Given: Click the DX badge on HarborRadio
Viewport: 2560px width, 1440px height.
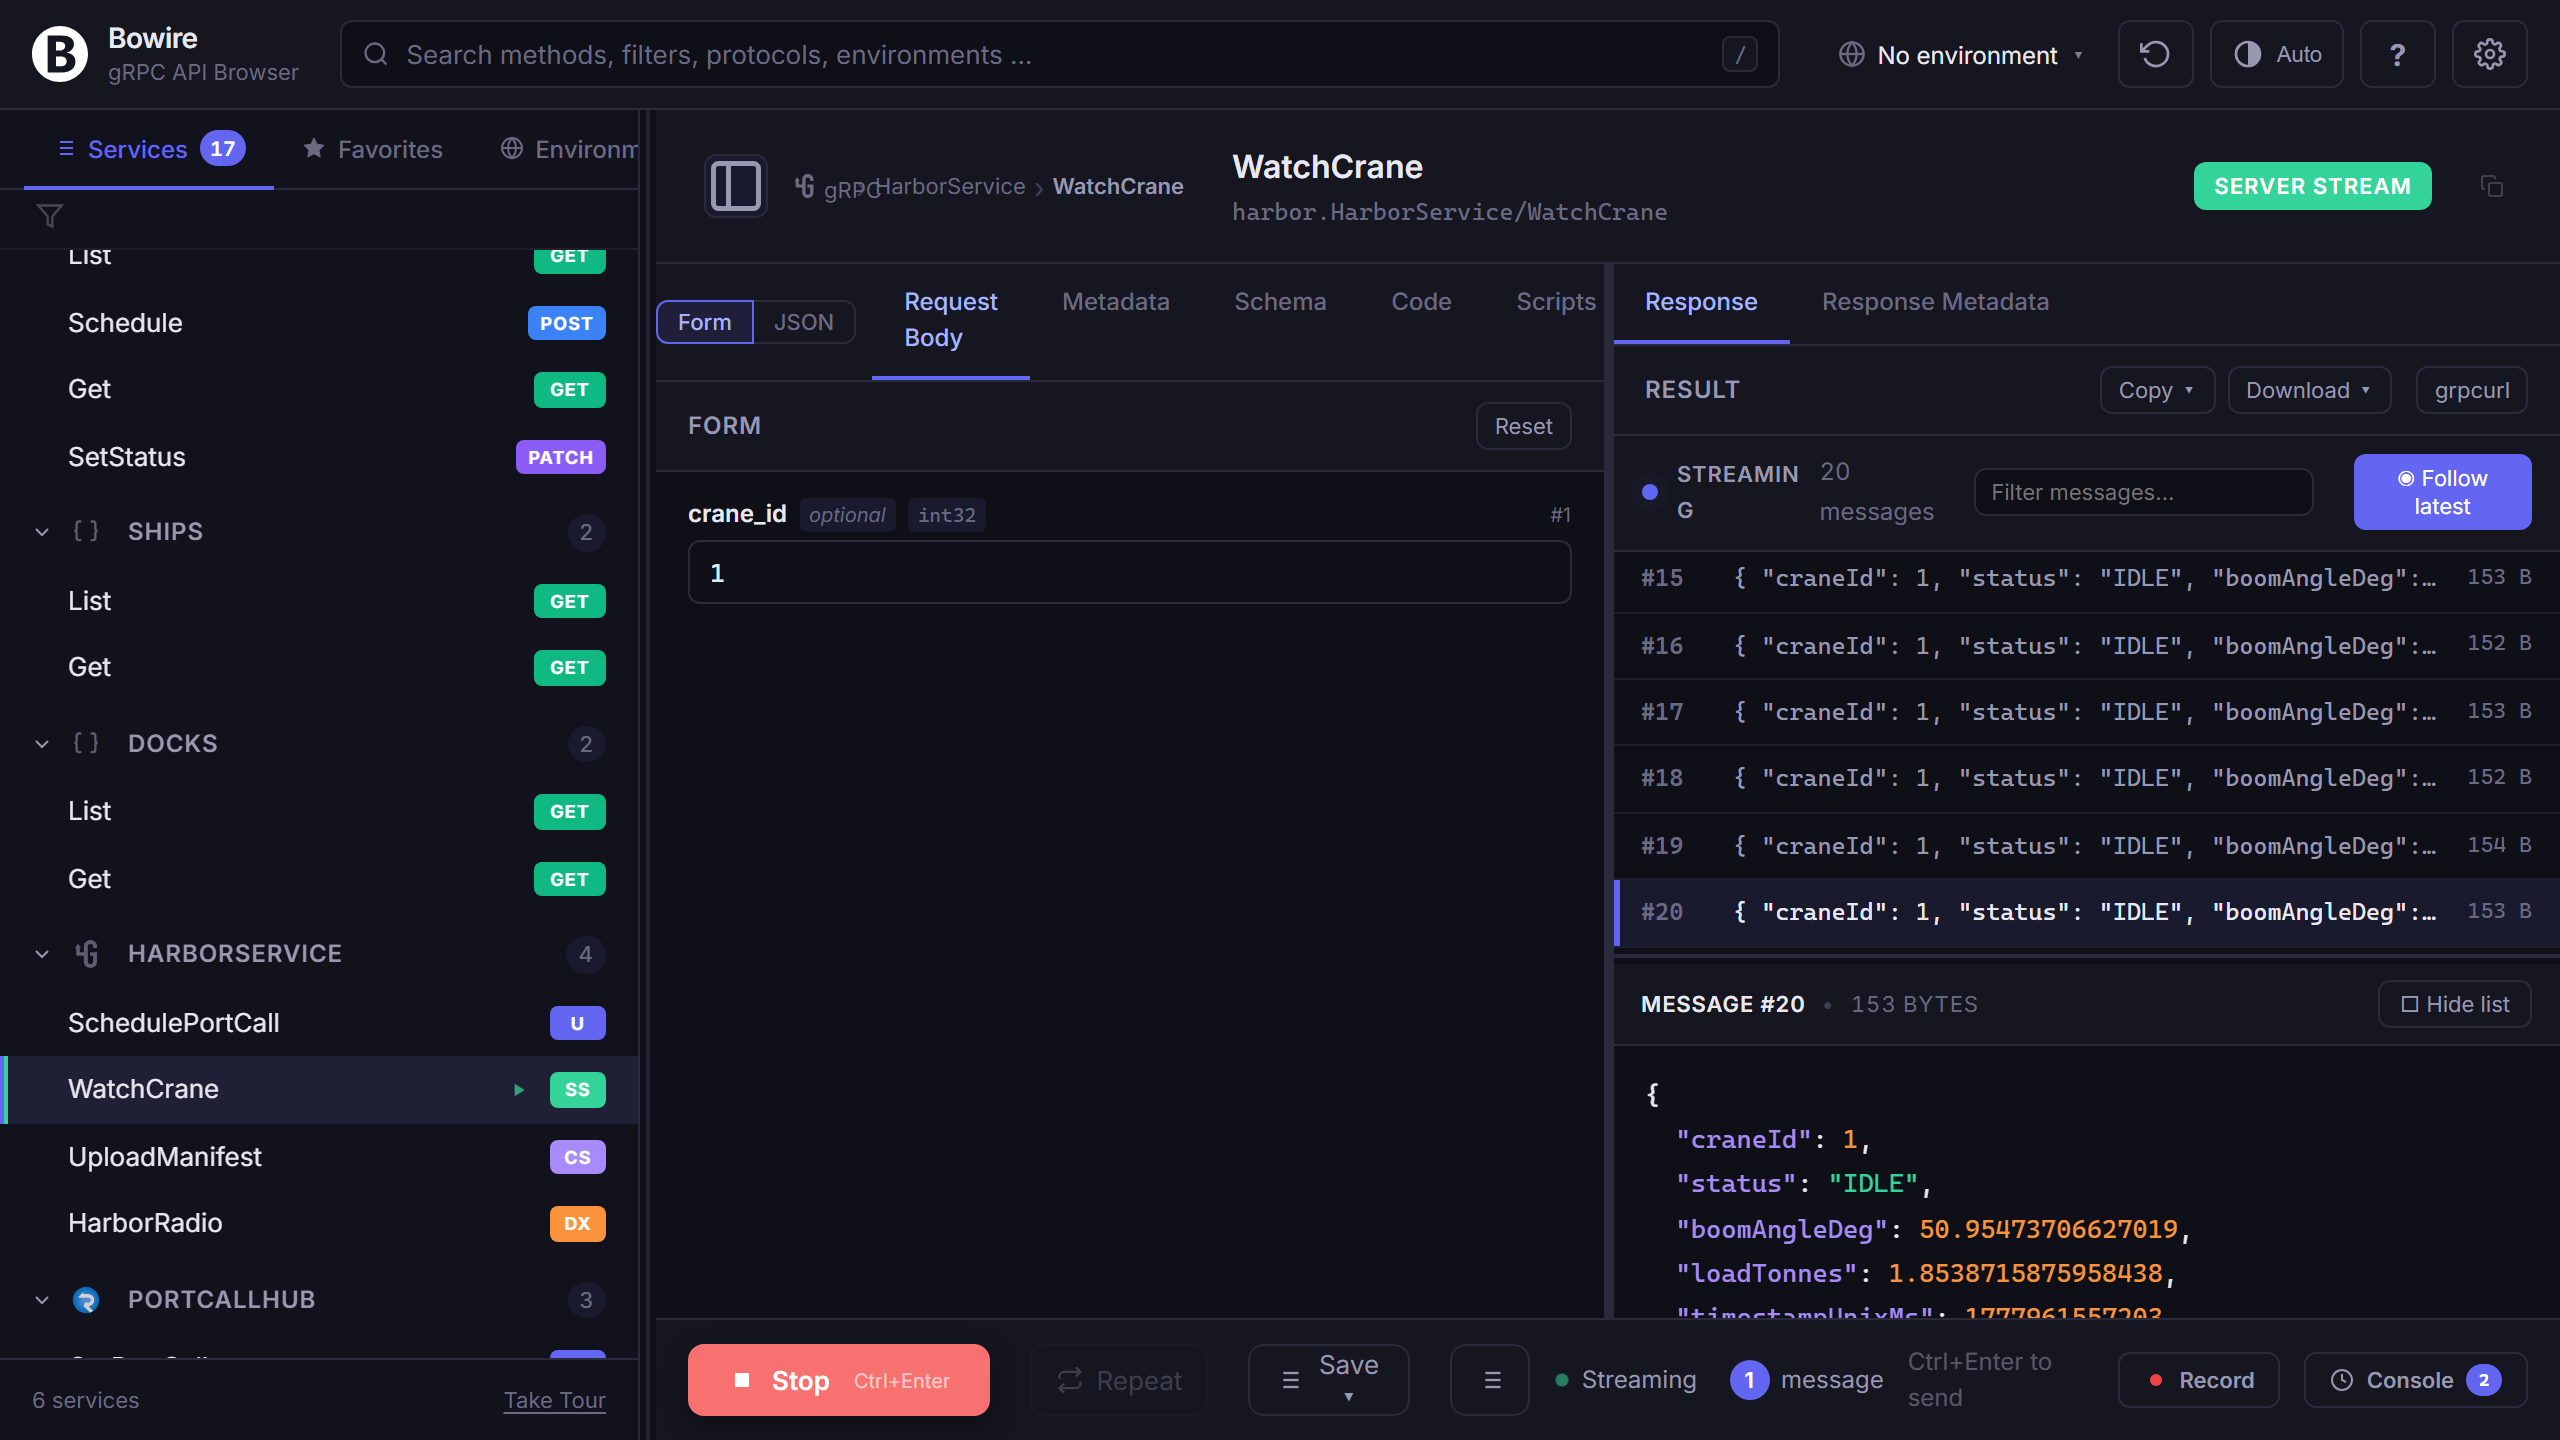Looking at the screenshot, I should pos(577,1223).
